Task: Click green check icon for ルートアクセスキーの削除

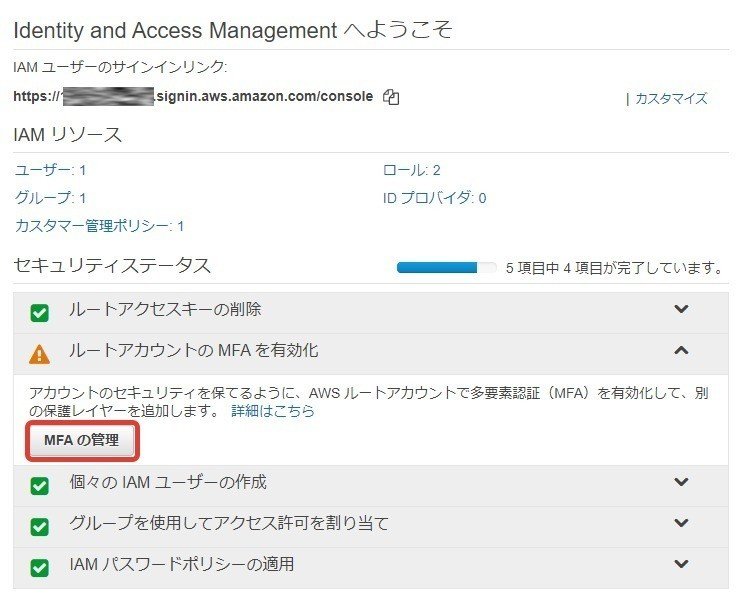Action: 40,313
